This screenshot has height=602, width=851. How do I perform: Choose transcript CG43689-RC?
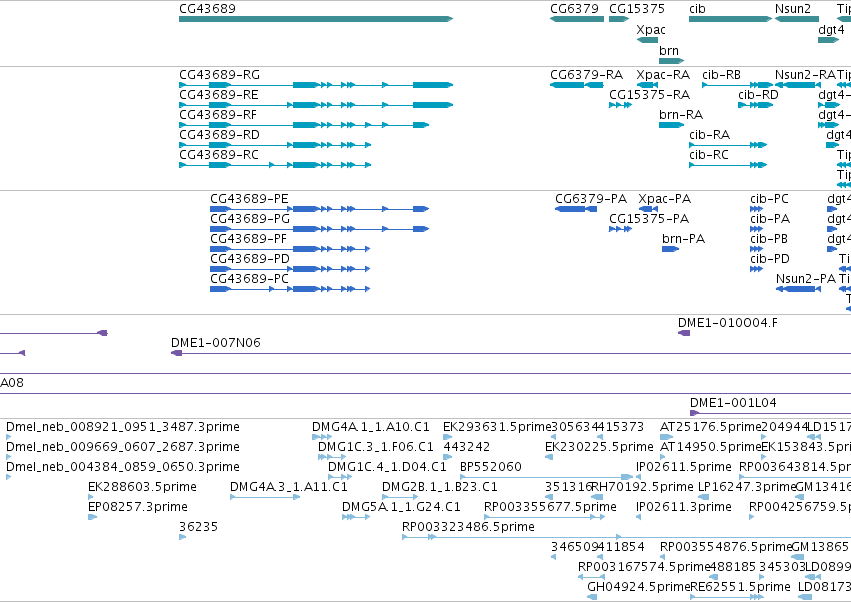click(275, 165)
